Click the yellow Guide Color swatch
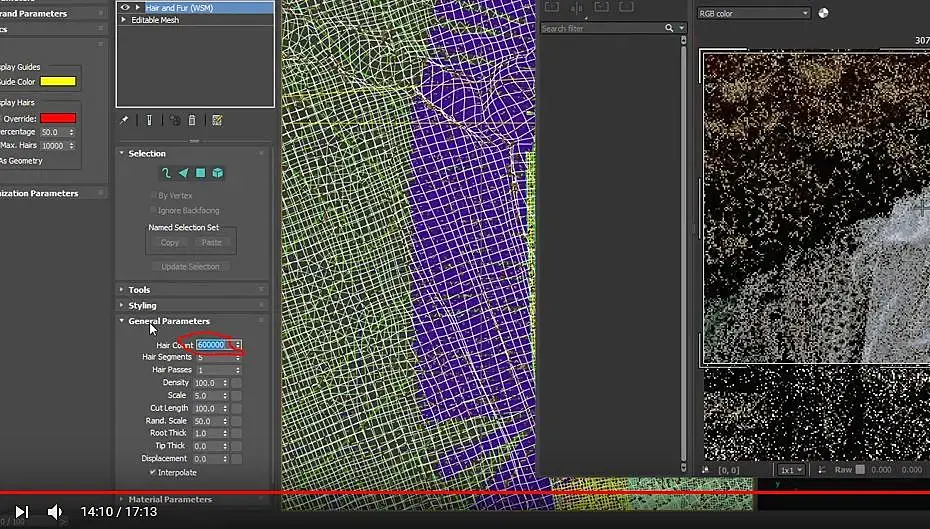Screen dimensions: 930x529 pyautogui.click(x=59, y=82)
